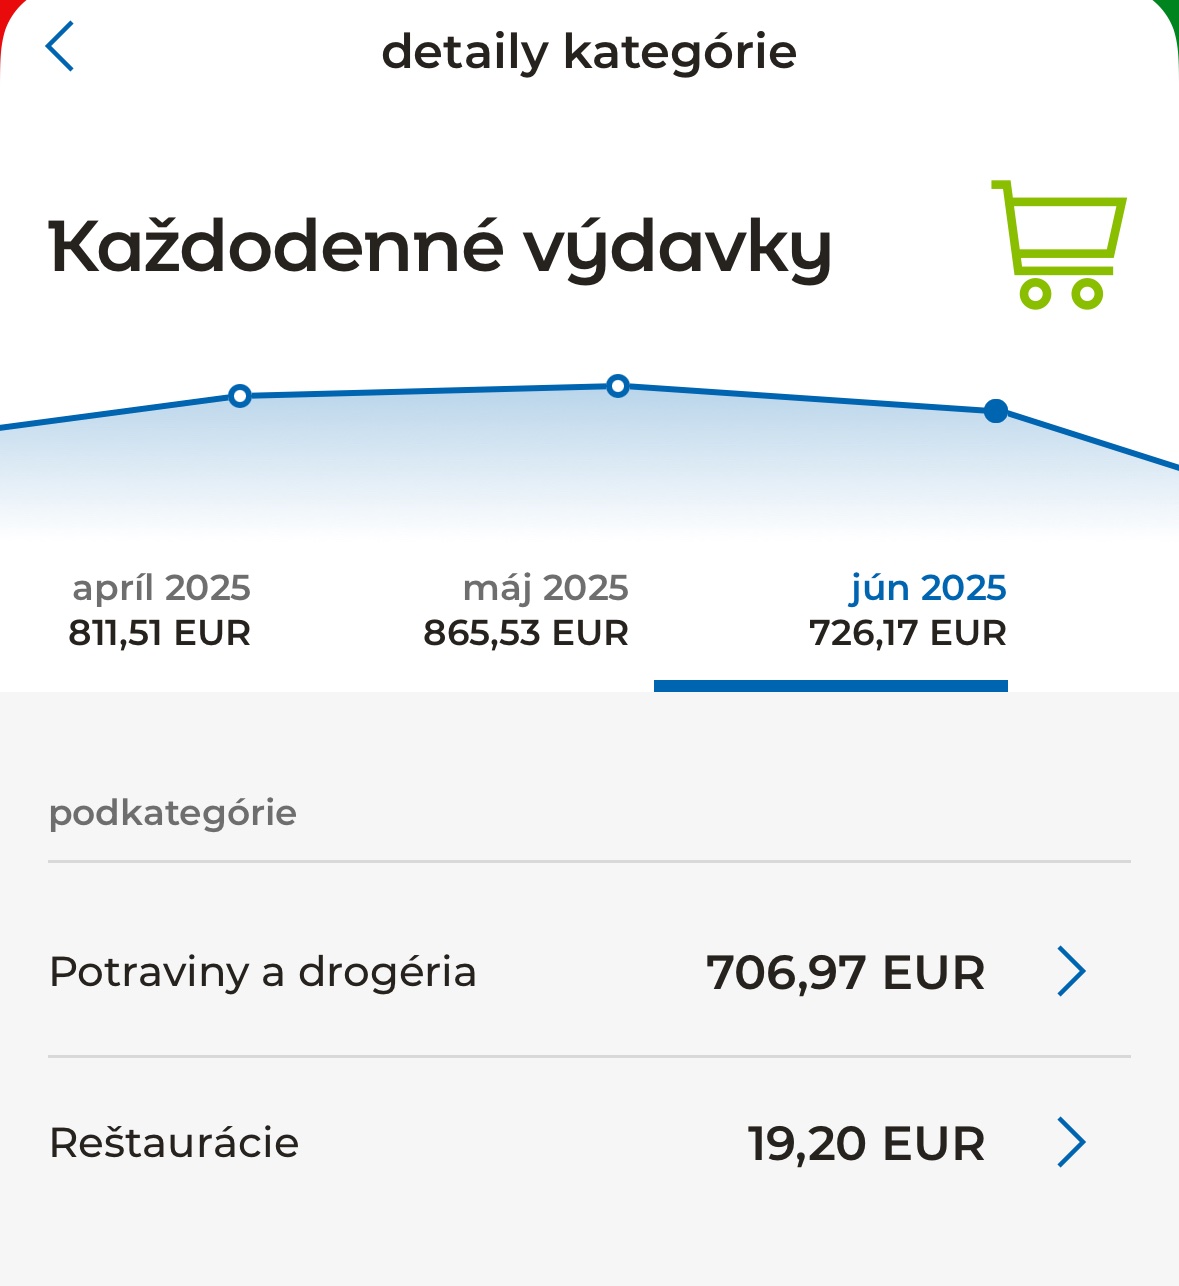
Task: Tap the back arrow icon
Action: tap(60, 47)
